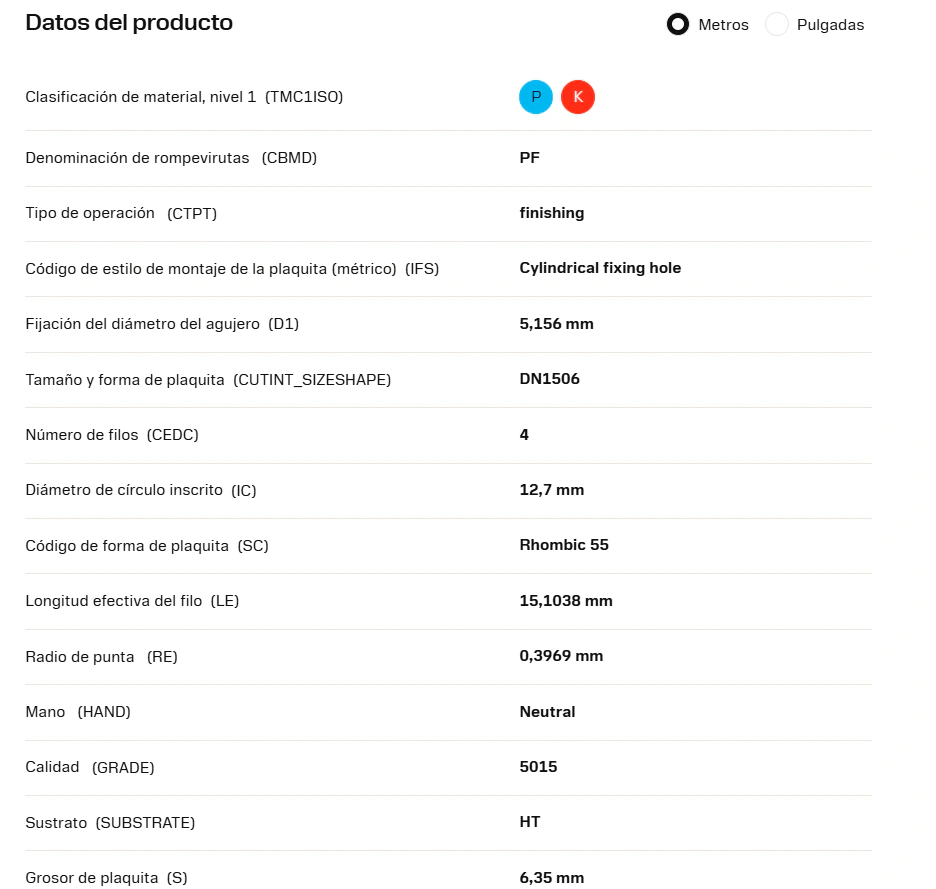Viewport: 936px width, 889px height.
Task: Click the blue P material icon
Action: tap(535, 97)
